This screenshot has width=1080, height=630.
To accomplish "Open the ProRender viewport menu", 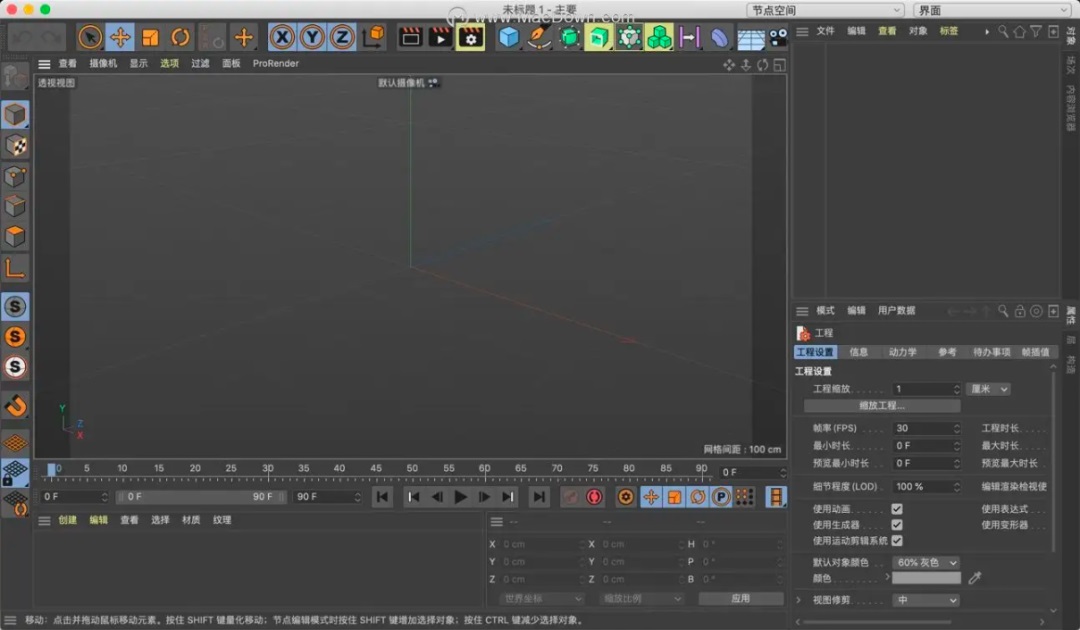I will point(276,63).
